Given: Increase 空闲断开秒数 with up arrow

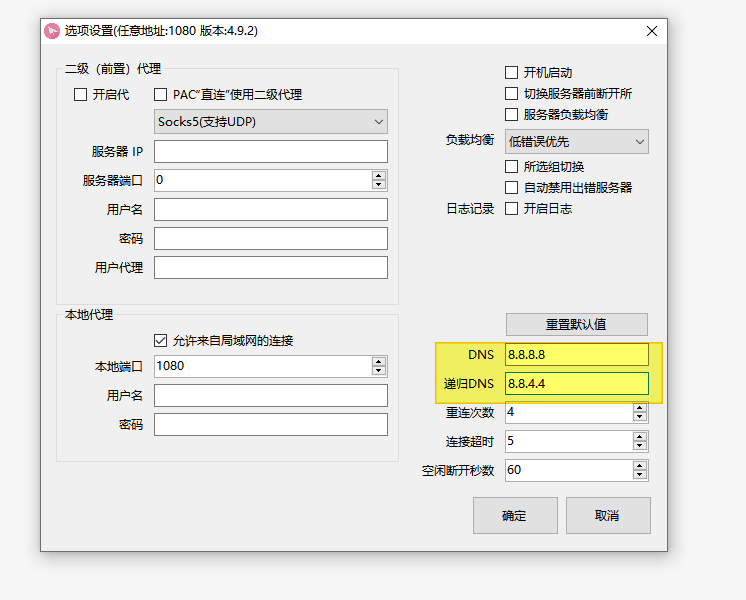Looking at the screenshot, I should [639, 465].
